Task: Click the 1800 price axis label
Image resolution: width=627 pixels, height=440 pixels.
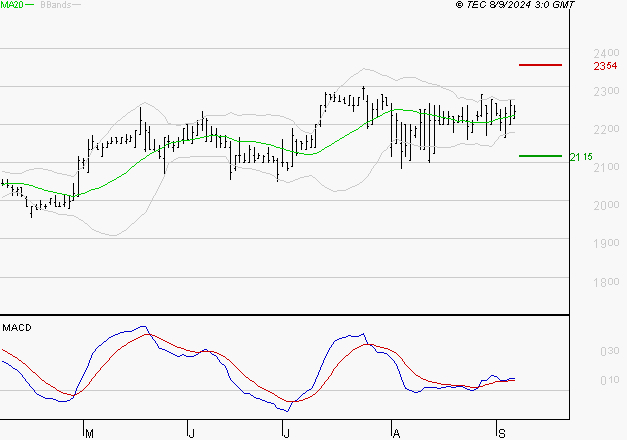Action: coord(606,282)
